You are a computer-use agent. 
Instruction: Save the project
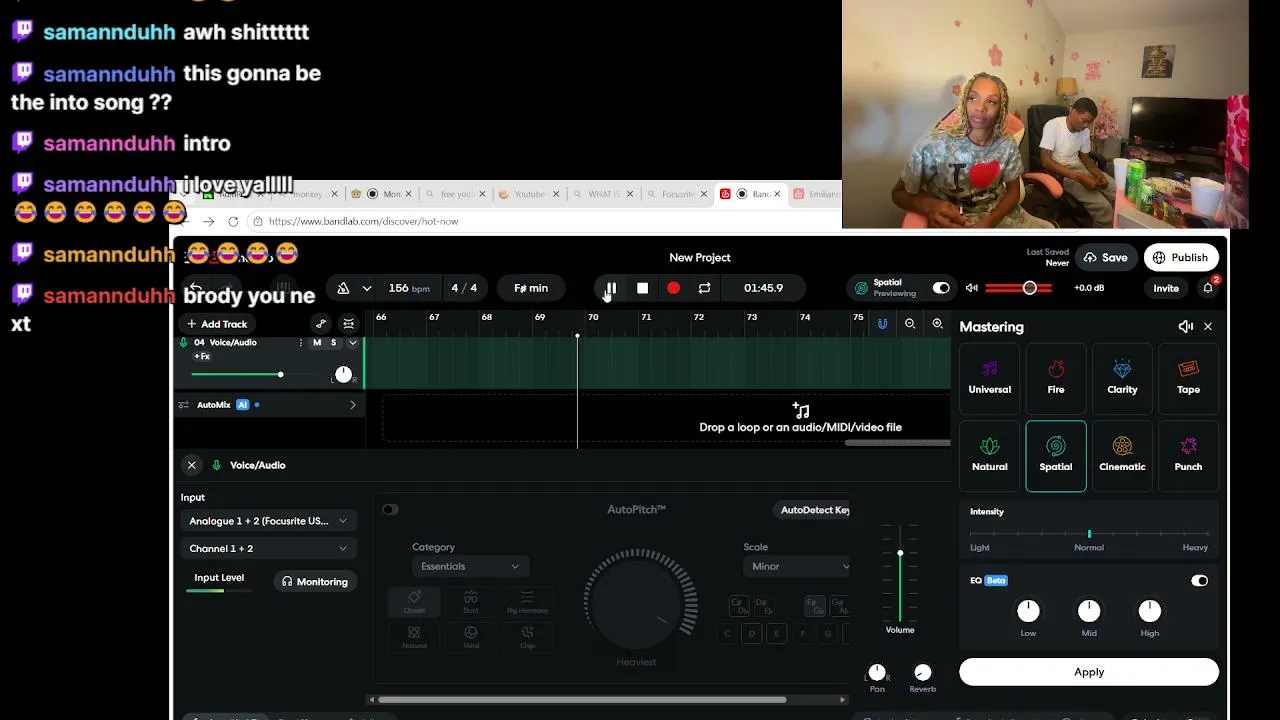(x=1105, y=257)
